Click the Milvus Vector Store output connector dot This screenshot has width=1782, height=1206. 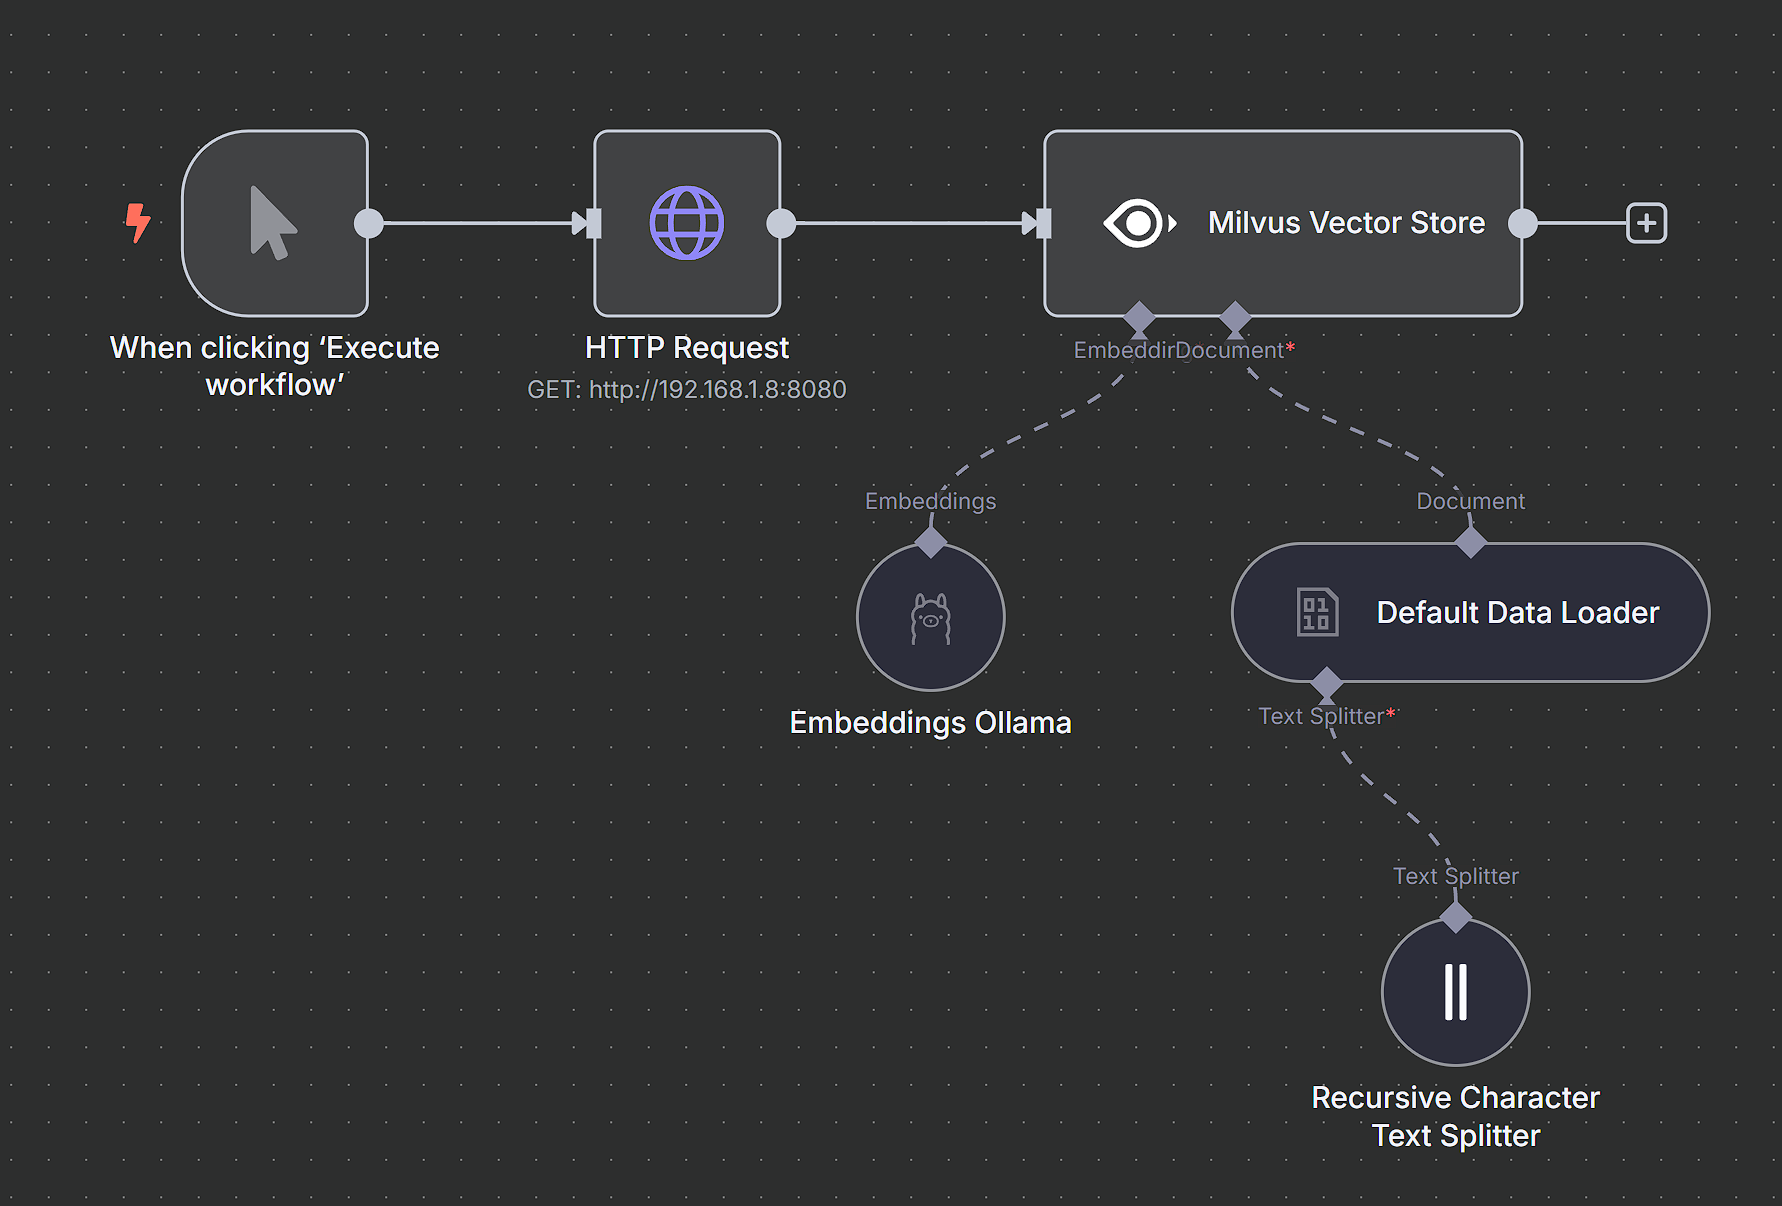[x=1522, y=223]
